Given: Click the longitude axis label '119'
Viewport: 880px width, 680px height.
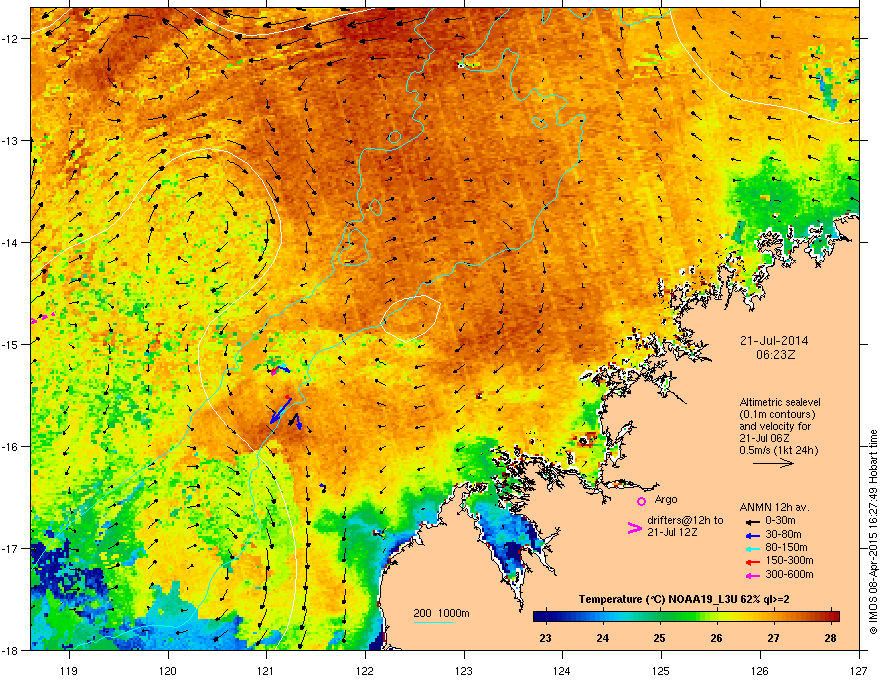Looking at the screenshot, I should (69, 670).
